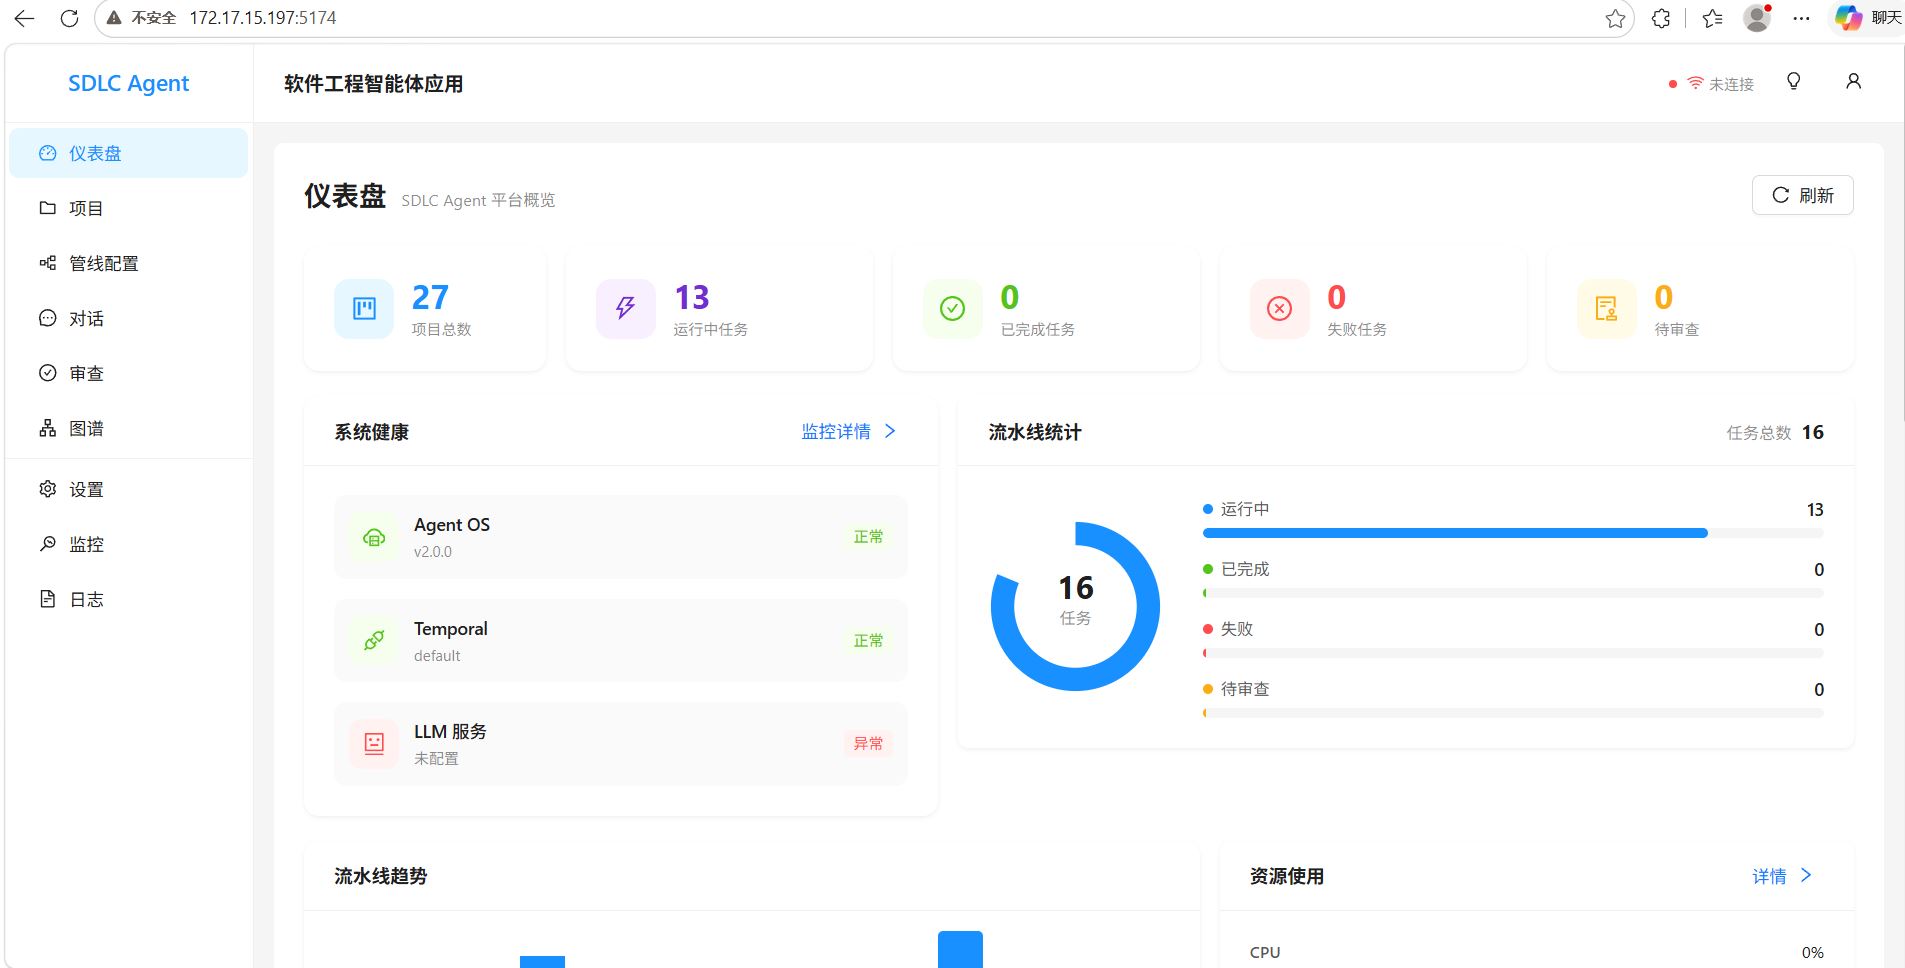Click the 待审查 progress bar in 流水线统计

coord(1513,713)
